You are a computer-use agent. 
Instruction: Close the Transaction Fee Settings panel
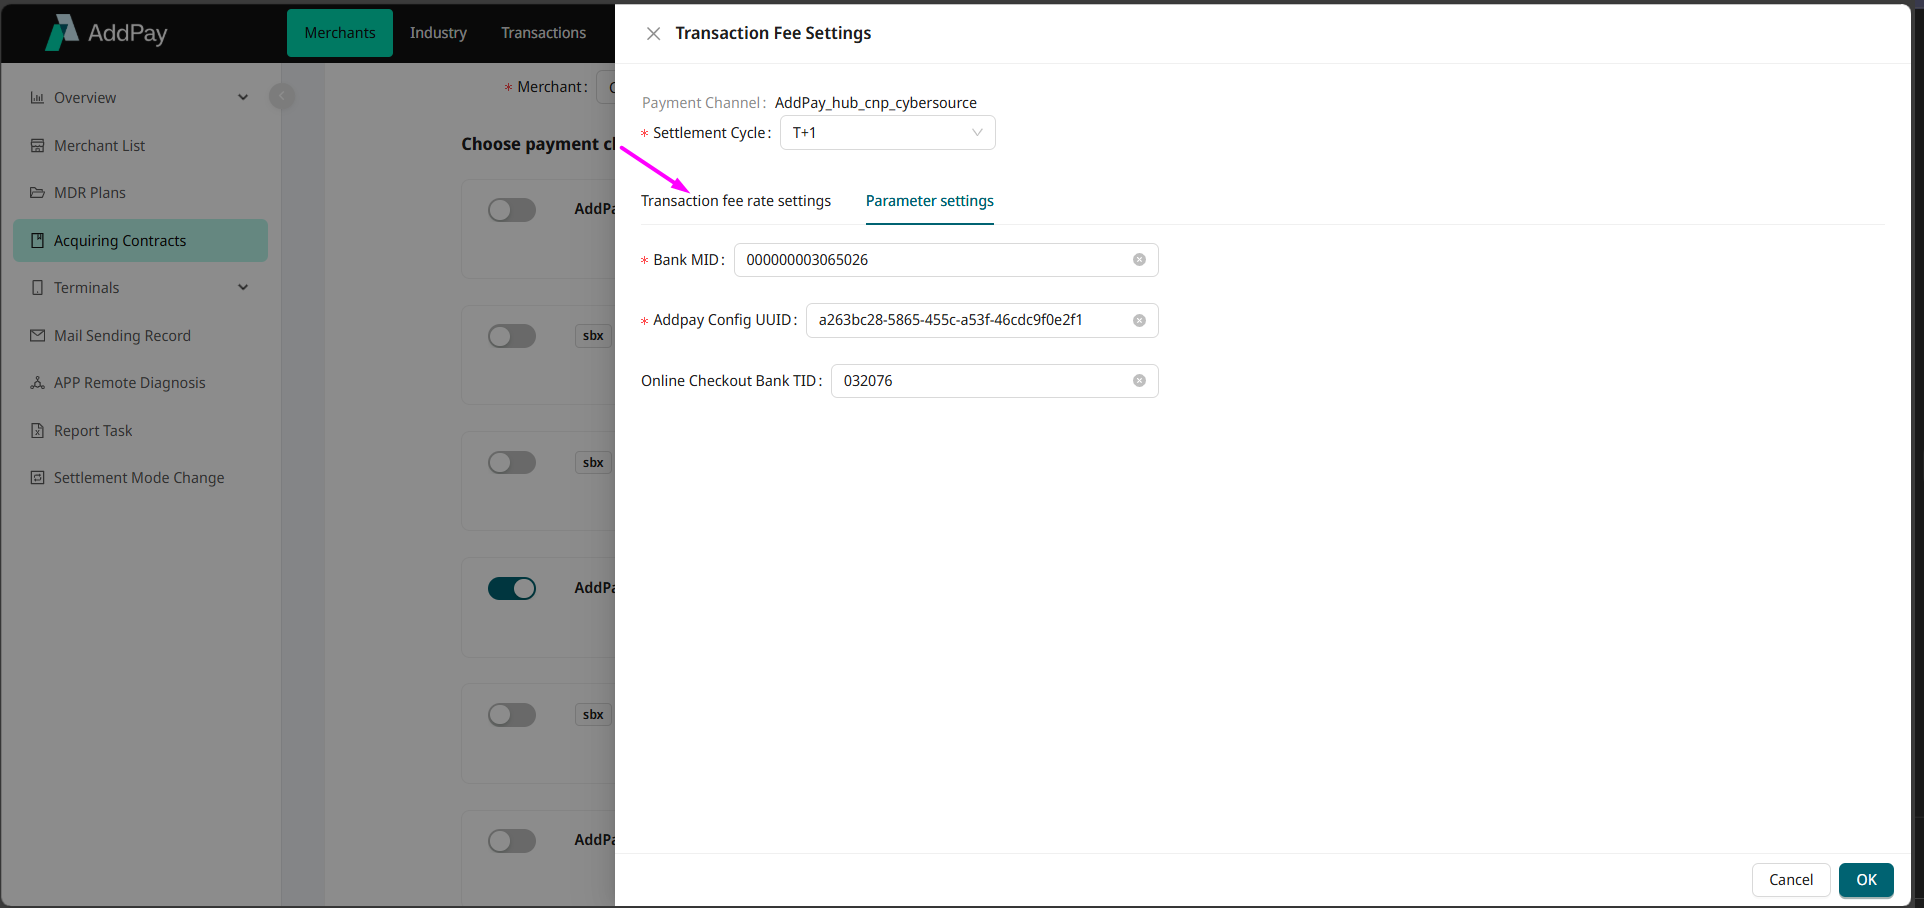tap(653, 34)
